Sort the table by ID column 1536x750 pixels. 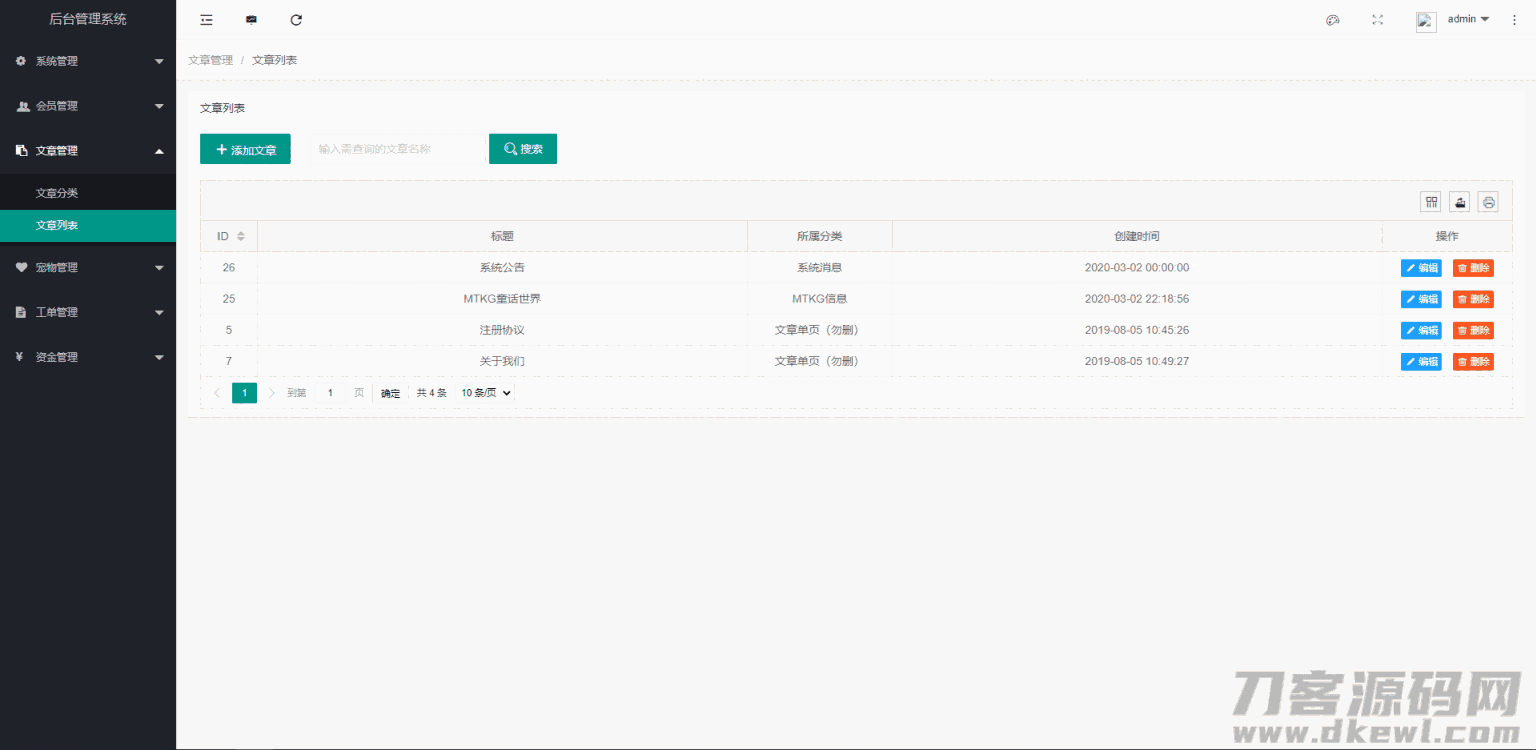click(x=240, y=236)
